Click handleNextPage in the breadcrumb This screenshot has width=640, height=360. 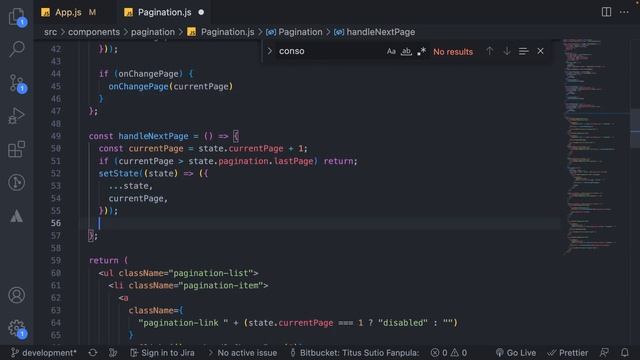point(380,32)
